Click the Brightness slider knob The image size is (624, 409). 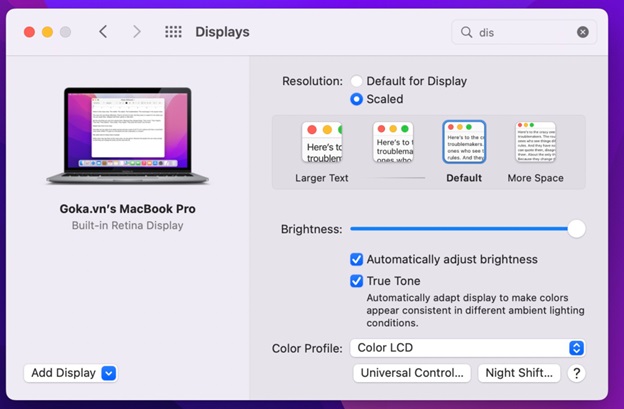576,229
